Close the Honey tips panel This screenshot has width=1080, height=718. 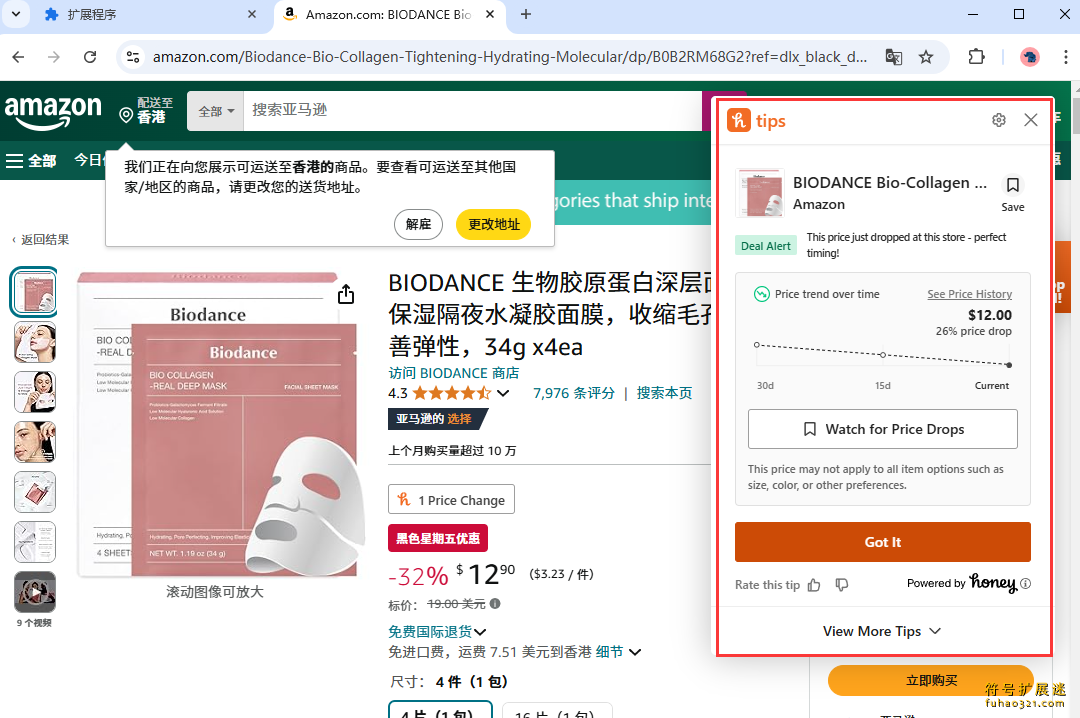pos(1030,120)
